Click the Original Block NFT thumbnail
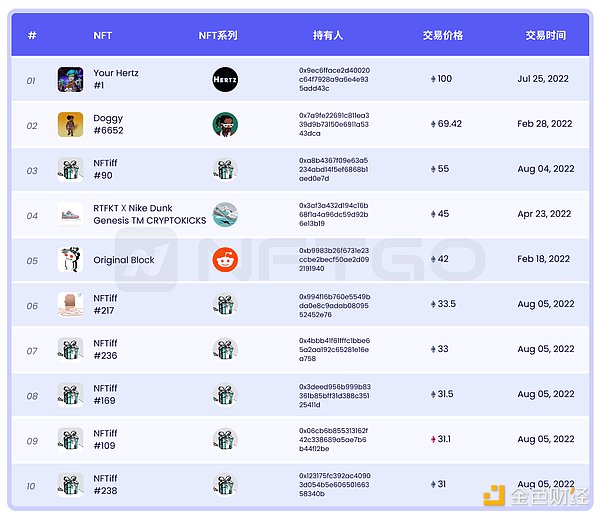600x517 pixels. (x=70, y=260)
